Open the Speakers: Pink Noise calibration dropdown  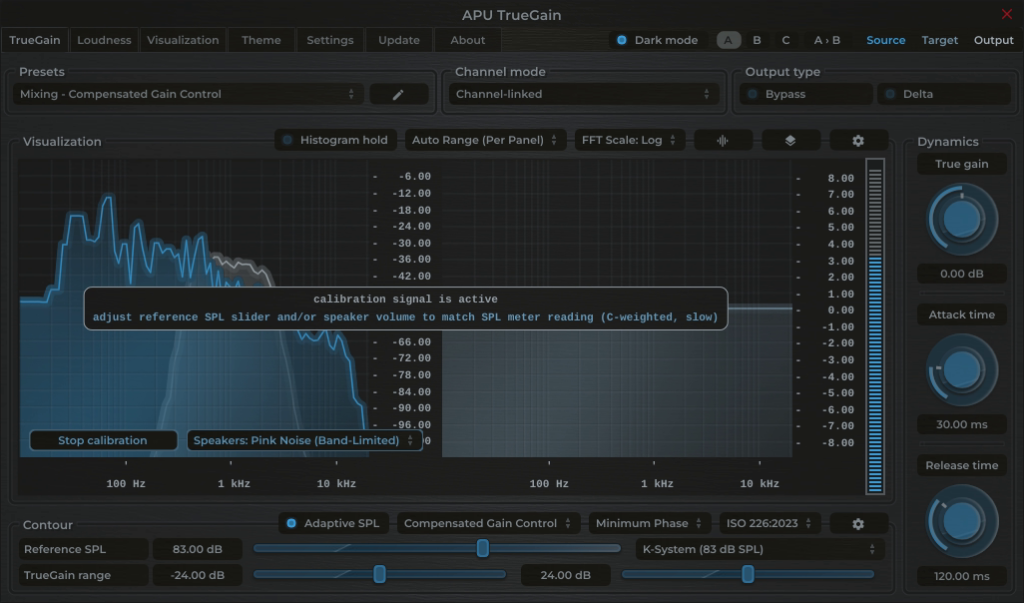pos(303,440)
